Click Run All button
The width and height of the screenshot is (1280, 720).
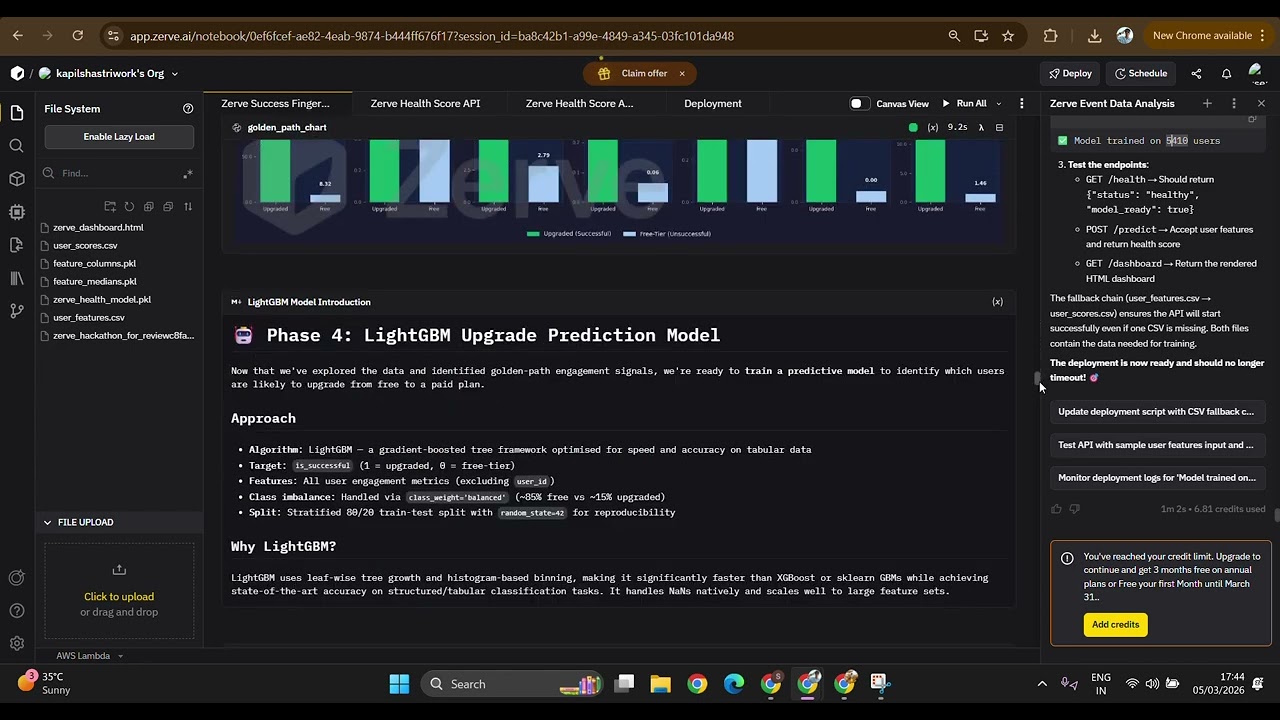964,103
